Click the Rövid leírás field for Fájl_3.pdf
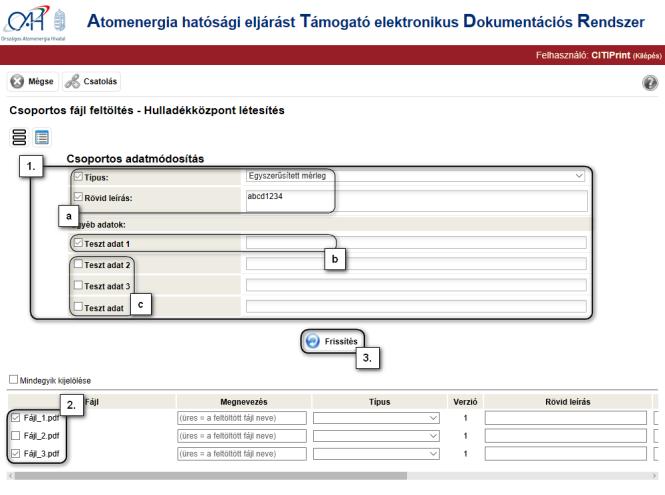The width and height of the screenshot is (665, 495). click(566, 453)
